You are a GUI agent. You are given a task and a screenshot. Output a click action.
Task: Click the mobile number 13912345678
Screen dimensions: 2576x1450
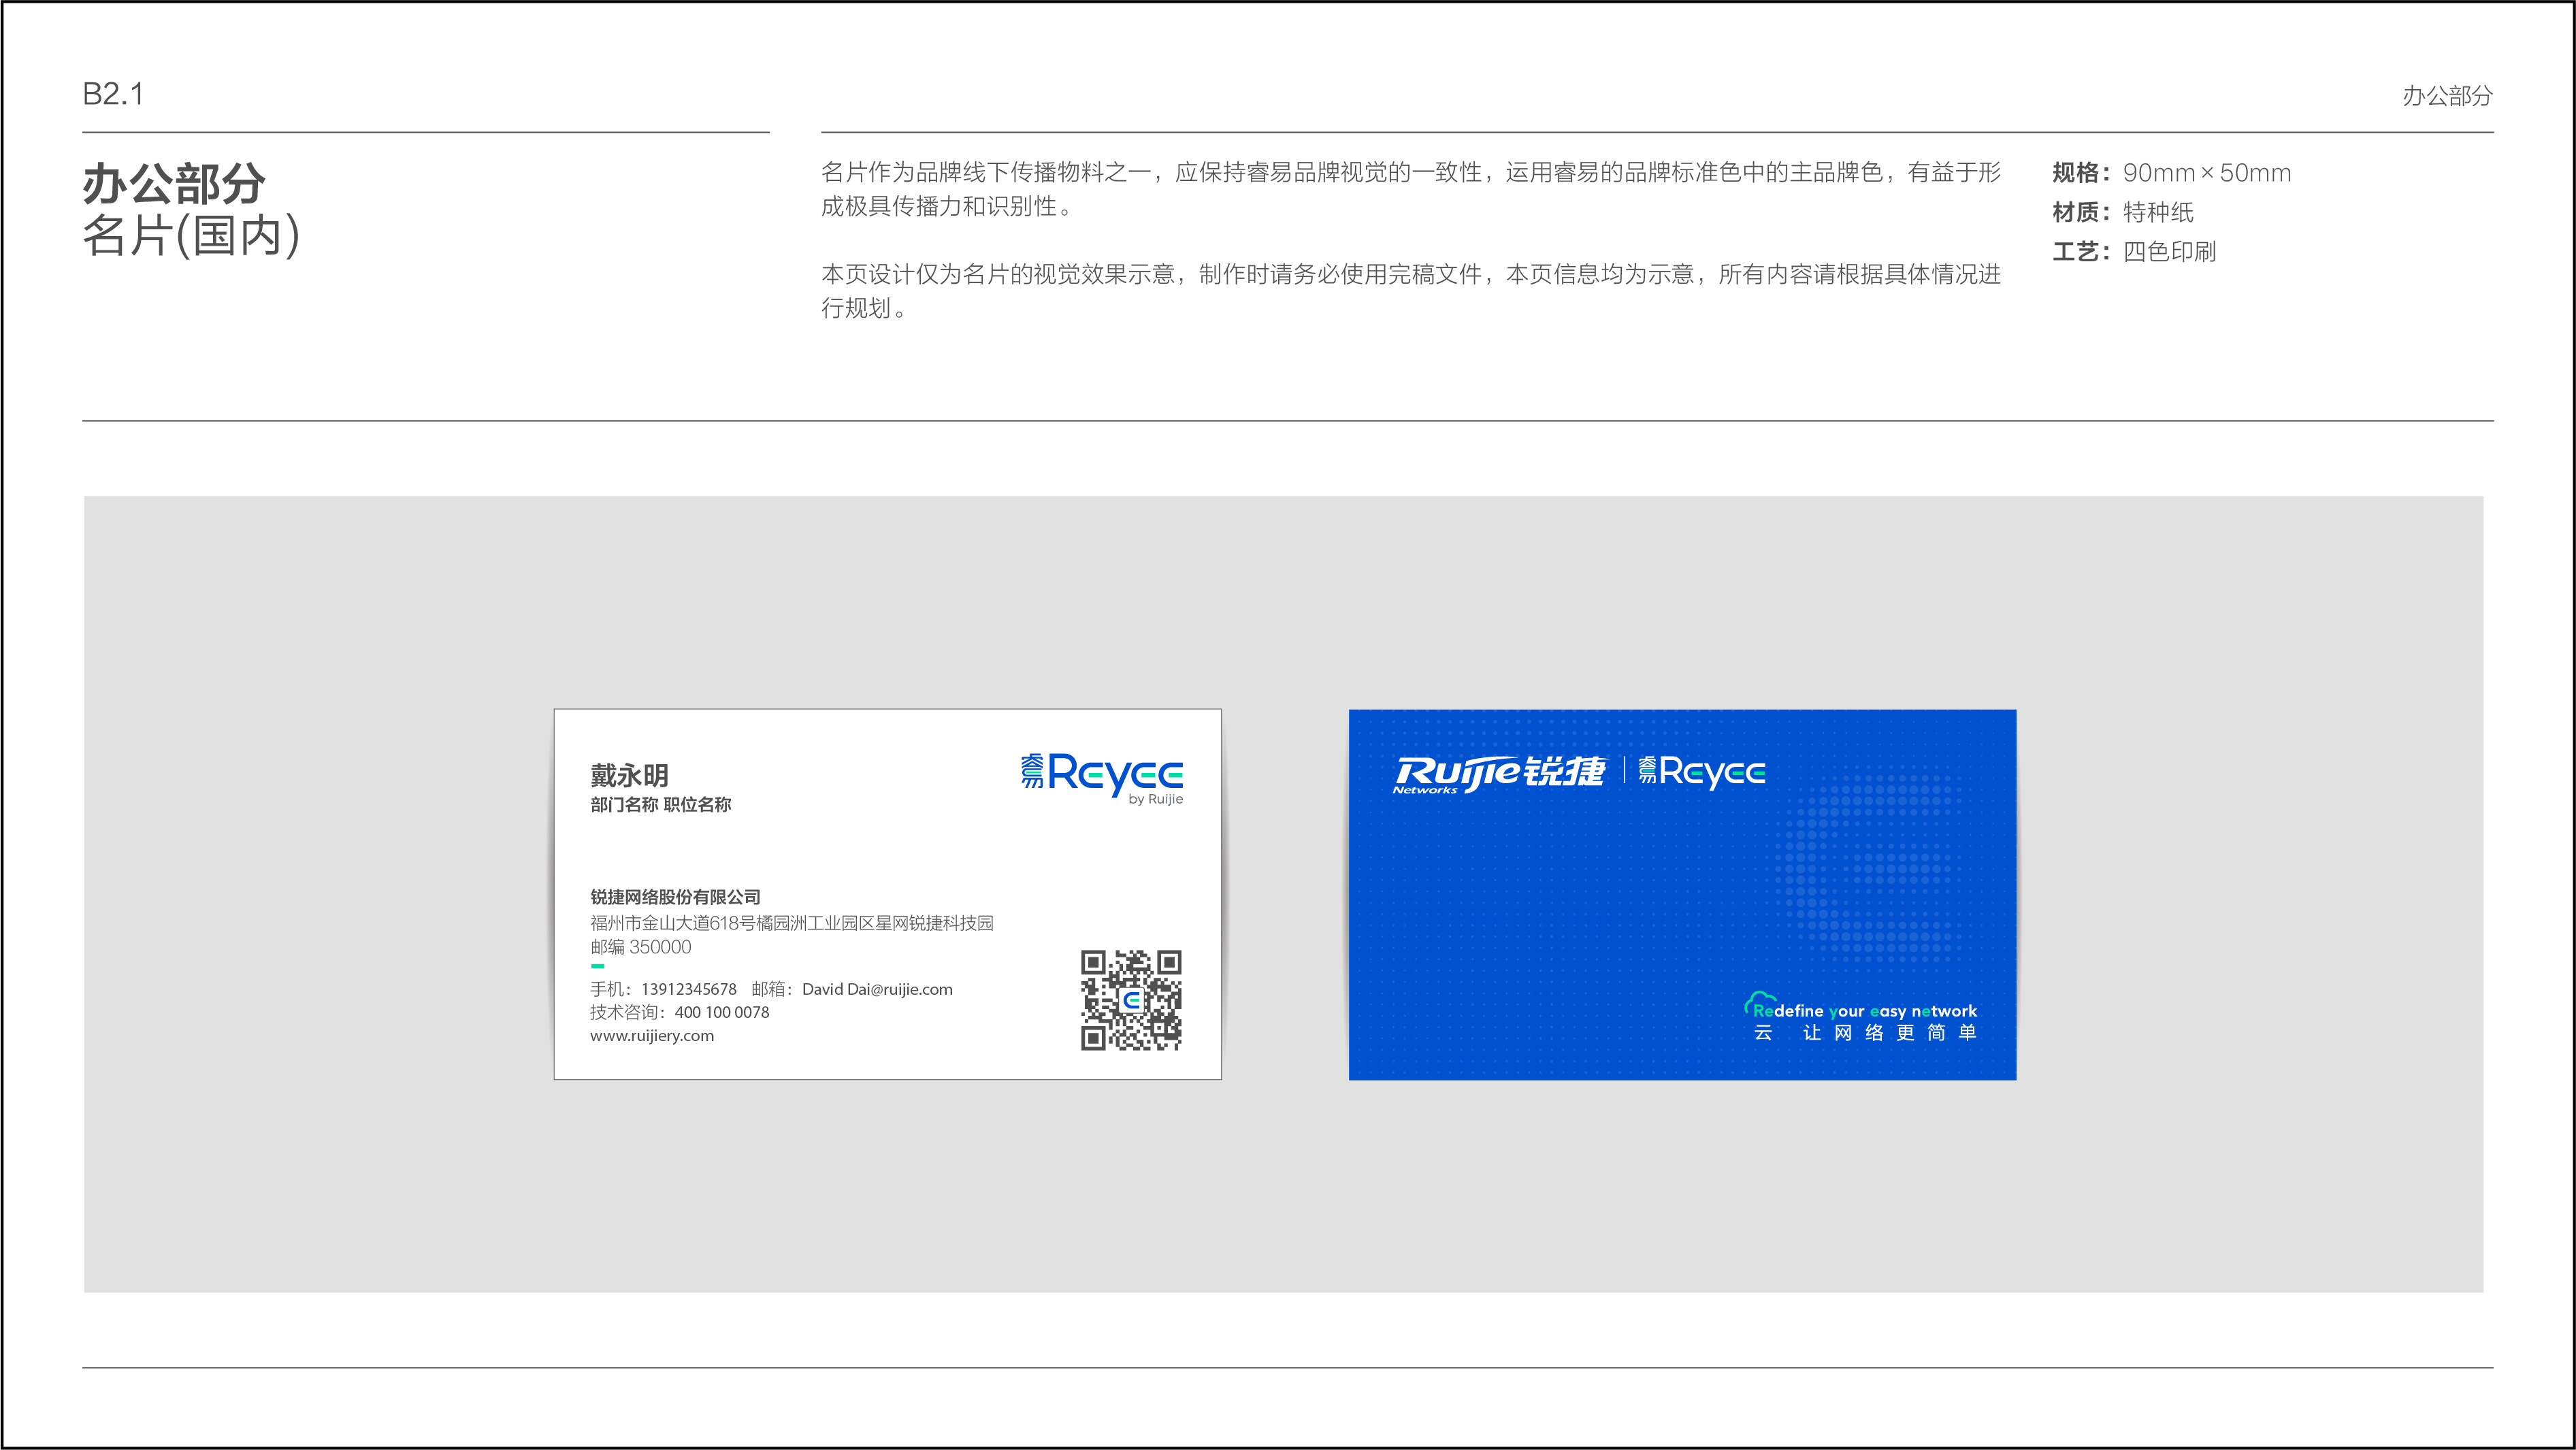[689, 989]
